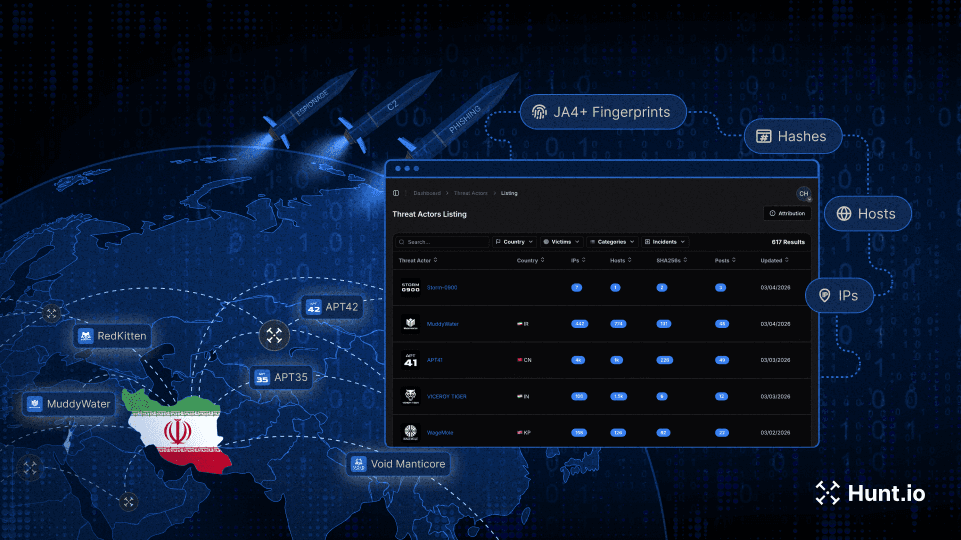Open the Storm-0900 threat actor link
Viewport: 961px width, 540px height.
442,287
